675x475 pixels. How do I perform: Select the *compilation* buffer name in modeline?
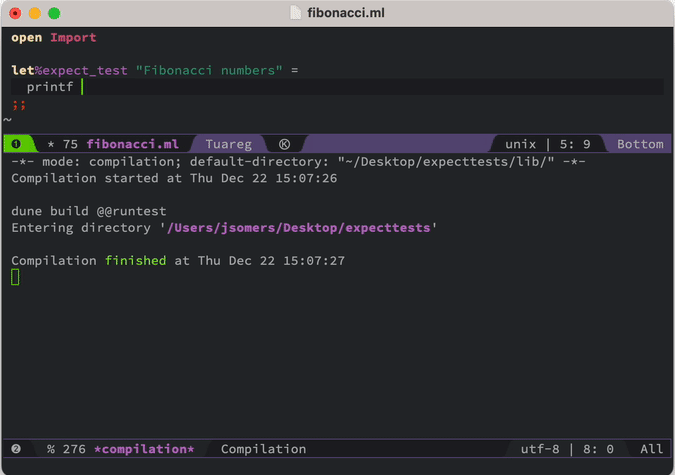pyautogui.click(x=144, y=449)
